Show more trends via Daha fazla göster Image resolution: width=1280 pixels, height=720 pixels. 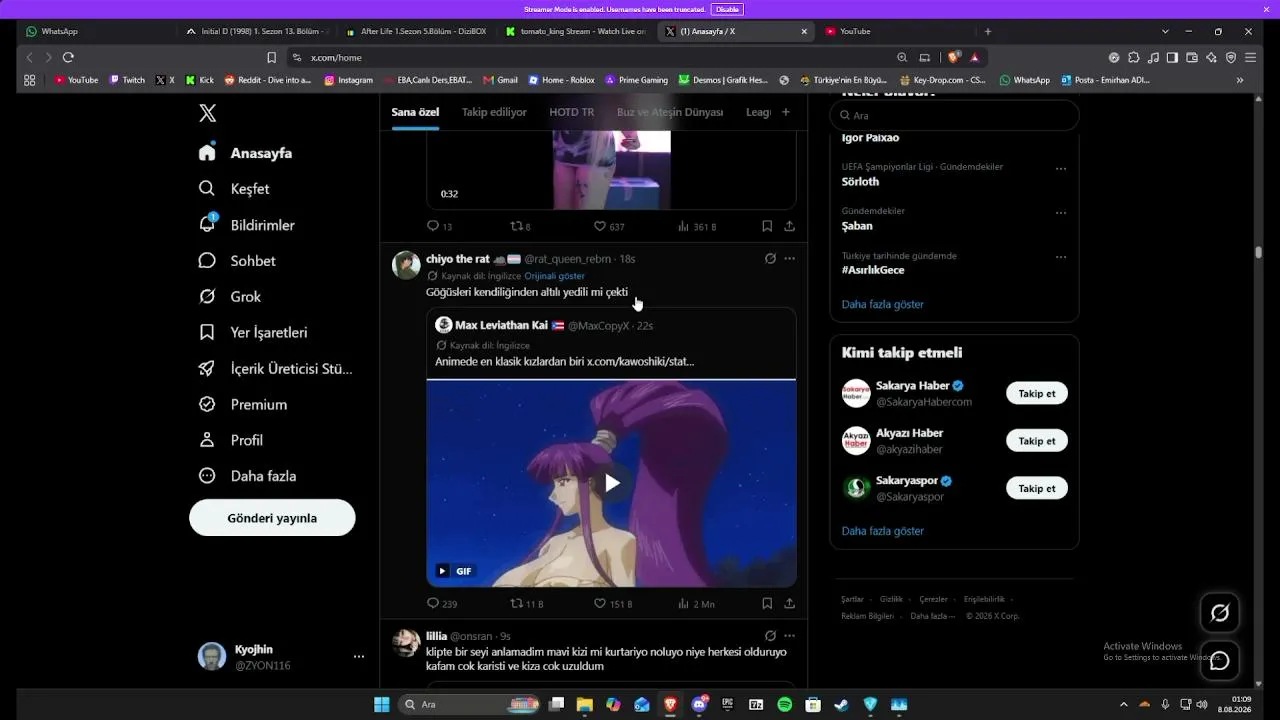click(x=883, y=304)
